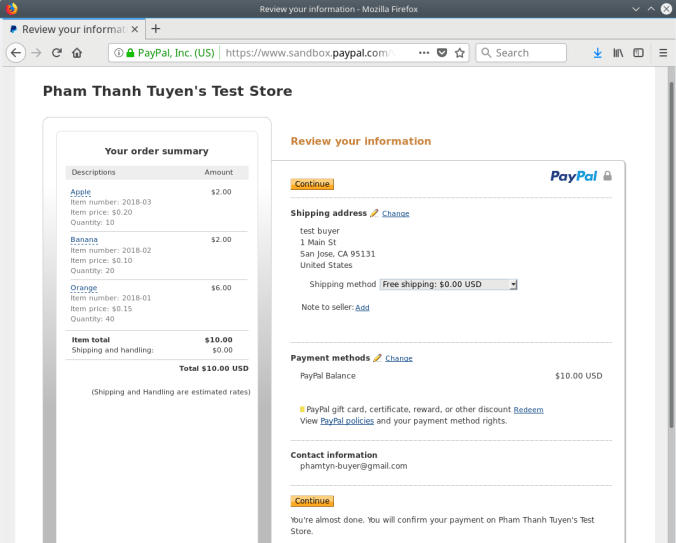This screenshot has width=676, height=543.
Task: Open the Library icon in toolbar
Action: (618, 53)
